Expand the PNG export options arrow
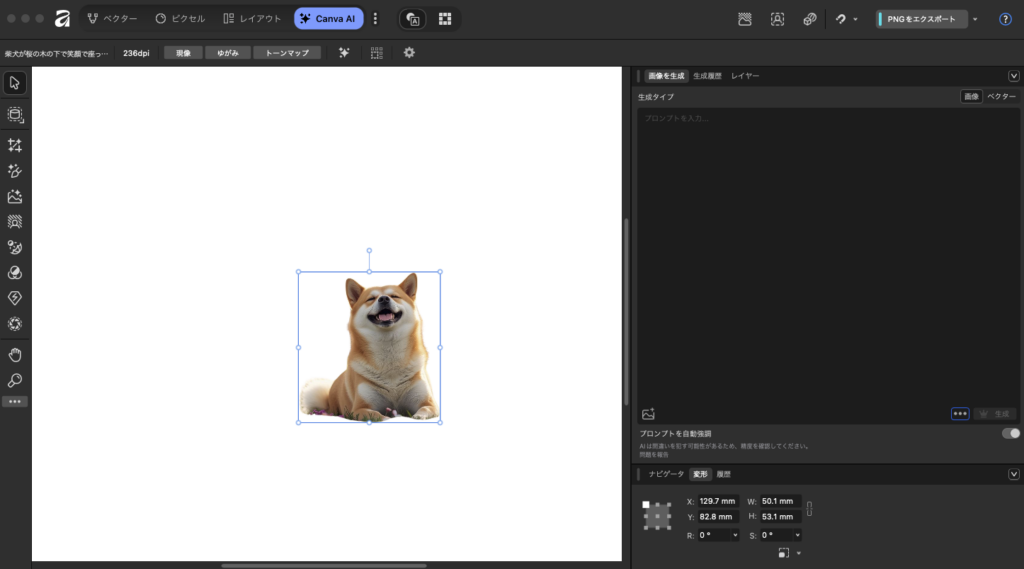This screenshot has height=569, width=1024. [975, 19]
